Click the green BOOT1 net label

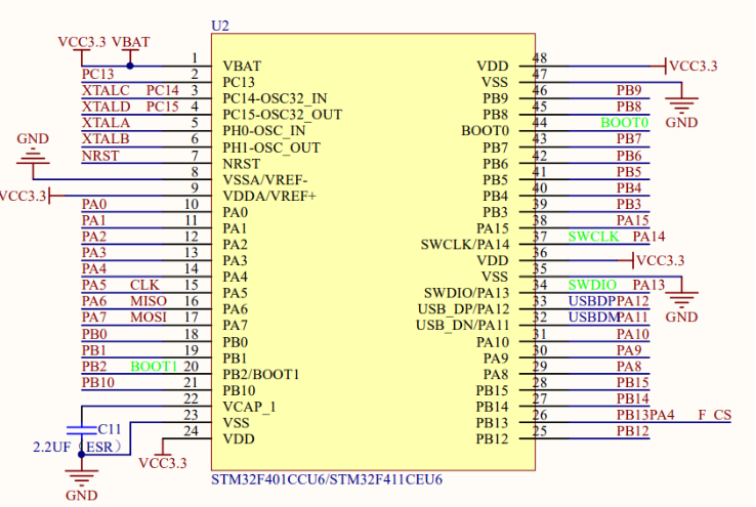(x=154, y=366)
